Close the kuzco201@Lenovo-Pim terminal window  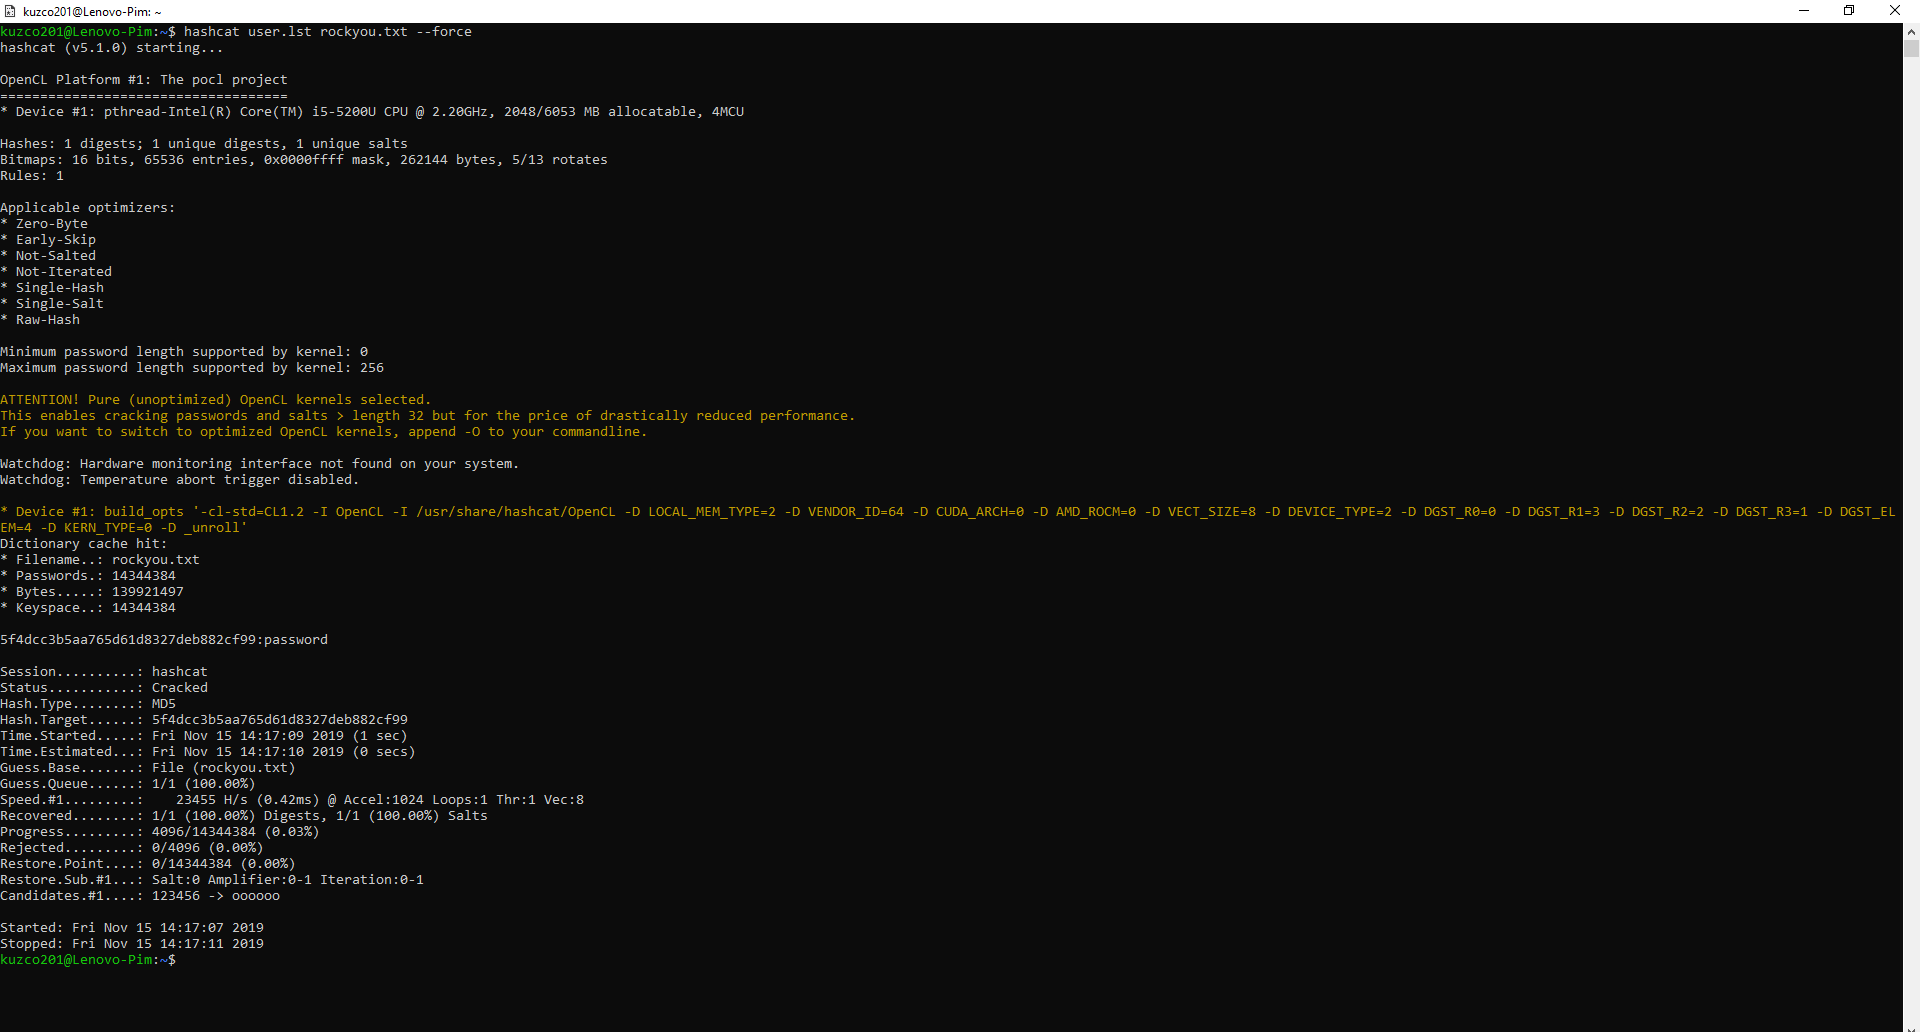(x=1894, y=11)
